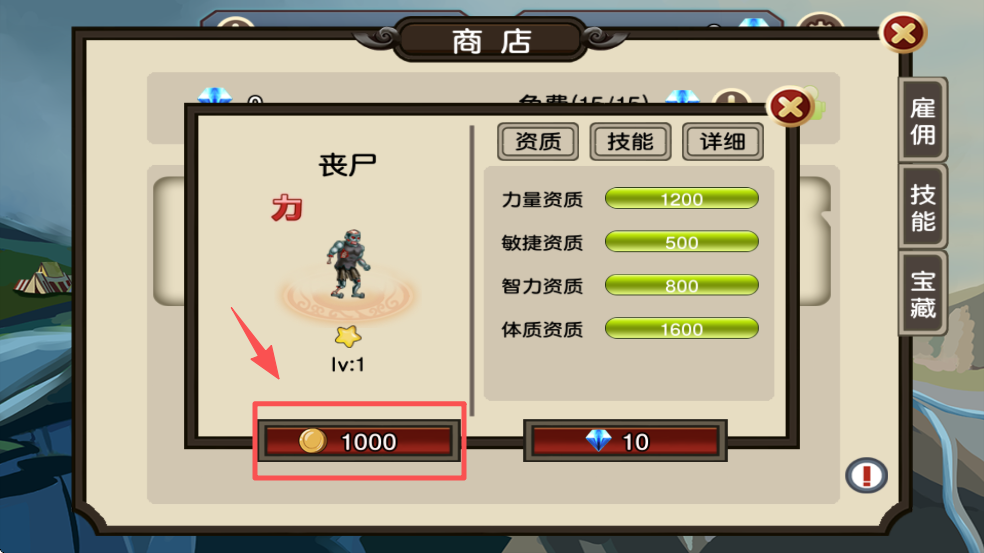Click the red exclamation info icon

coord(866,475)
